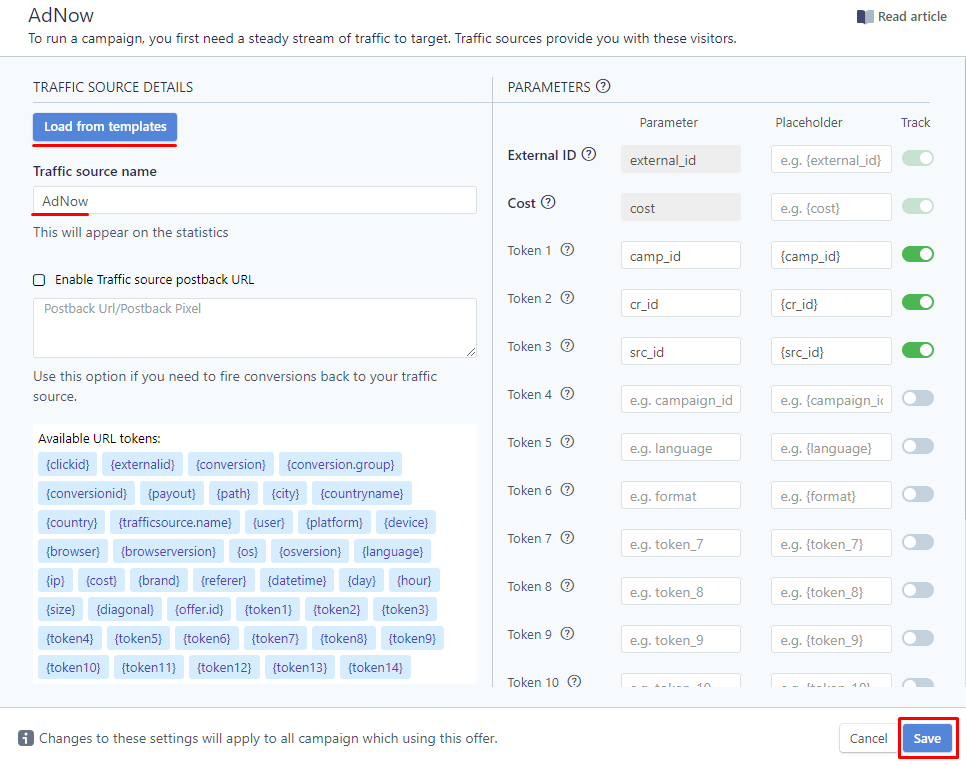Edit Token 2 placeholder field {cr_id}
Screen dimensions: 966x765
click(830, 303)
